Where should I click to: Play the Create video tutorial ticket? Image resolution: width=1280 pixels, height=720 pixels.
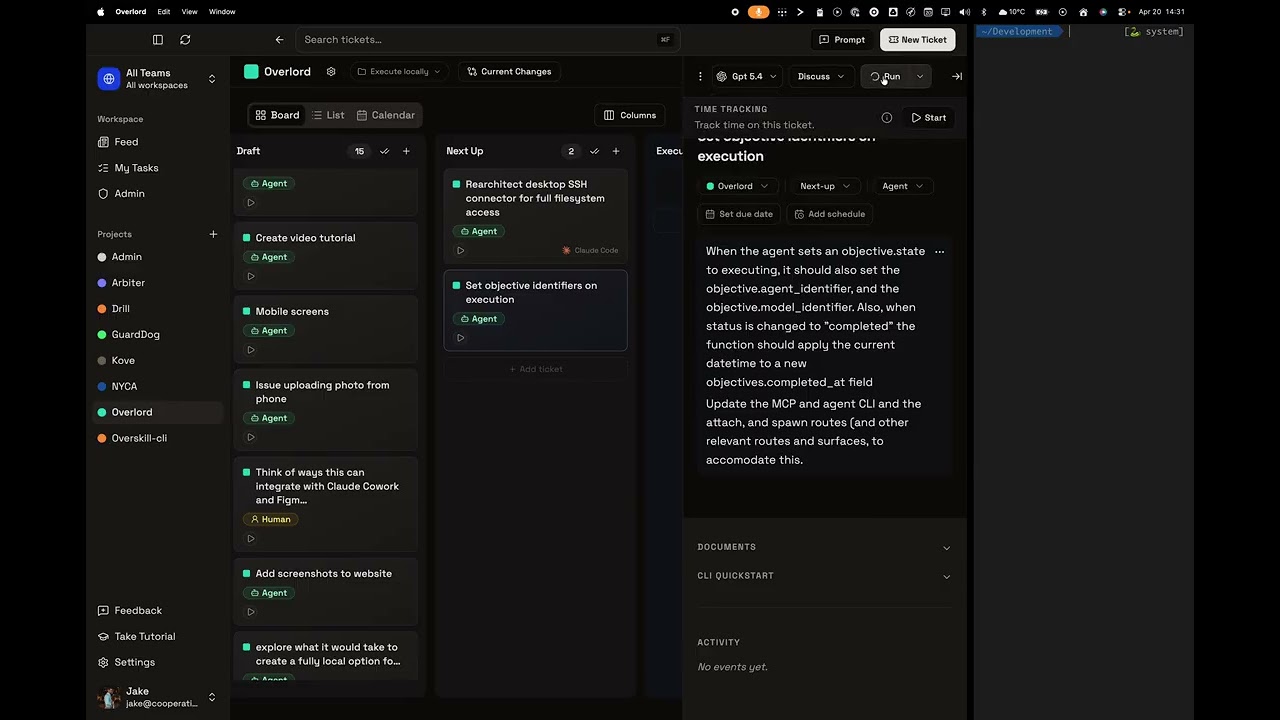pyautogui.click(x=251, y=276)
